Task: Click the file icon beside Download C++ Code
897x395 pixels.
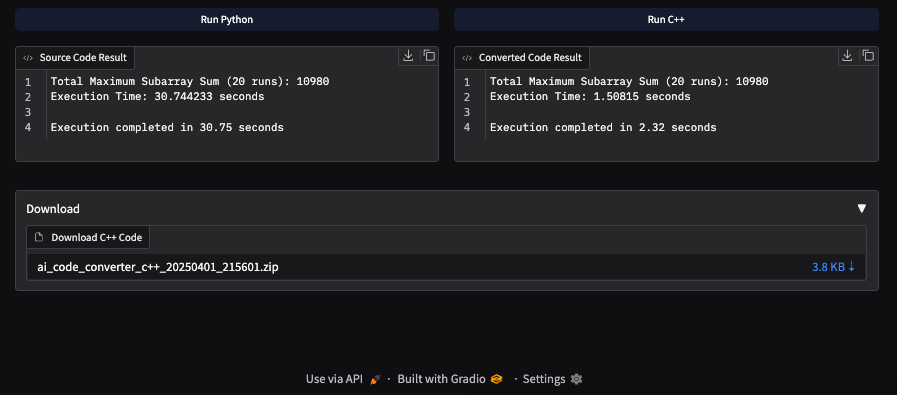Action: (x=39, y=237)
